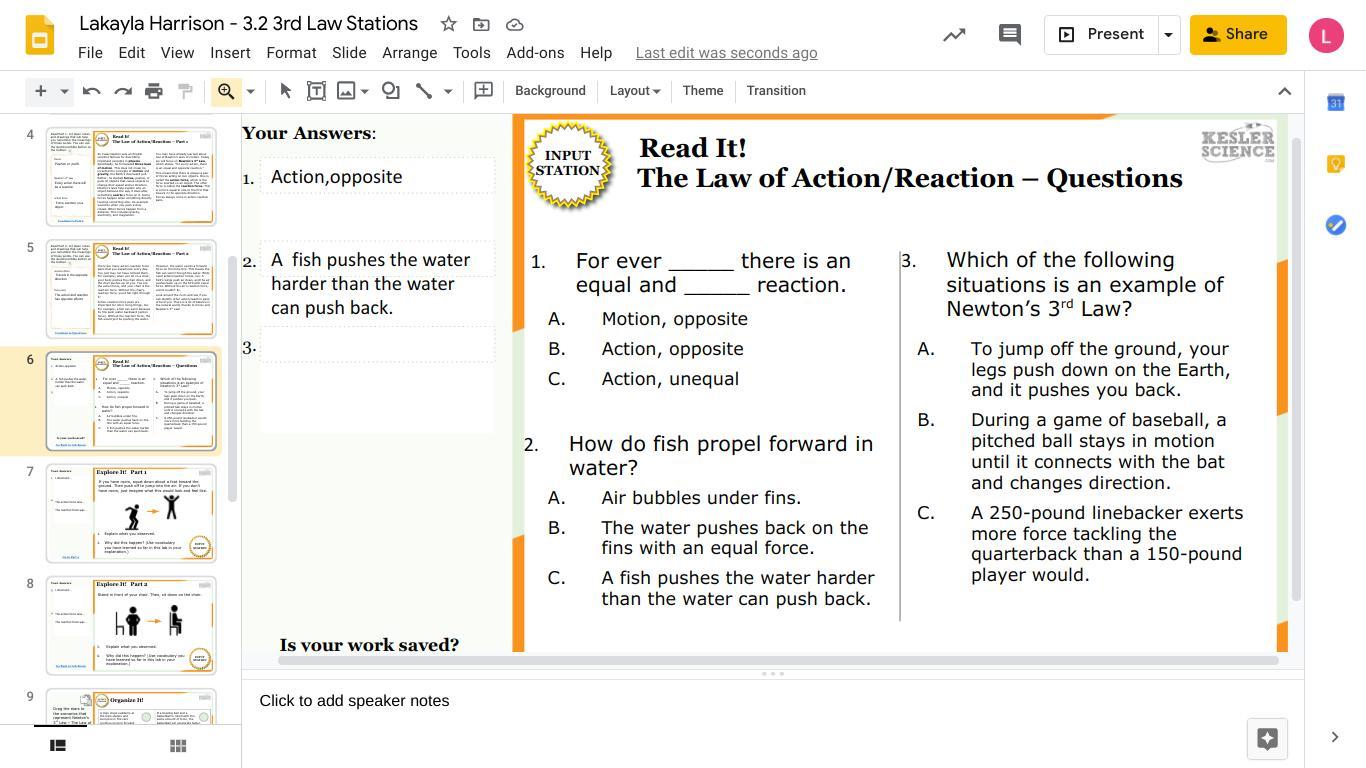Choose the select cursor tool

[285, 91]
